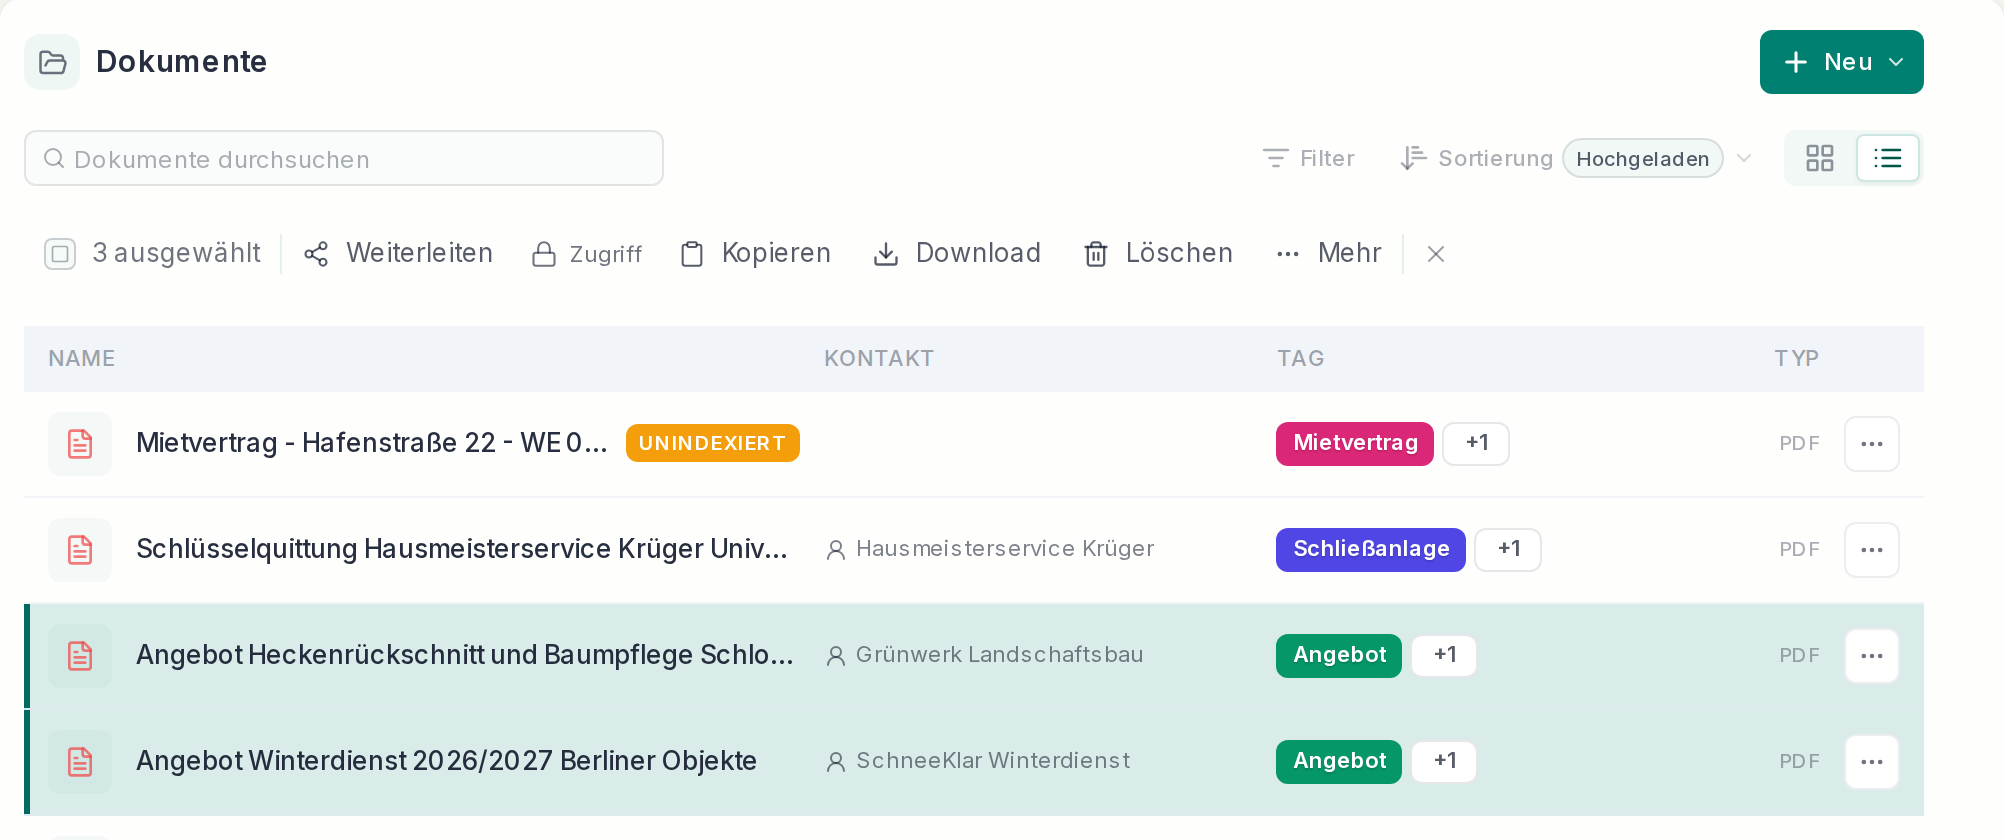Open the Filter options
Viewport: 2004px width, 840px height.
pos(1308,158)
